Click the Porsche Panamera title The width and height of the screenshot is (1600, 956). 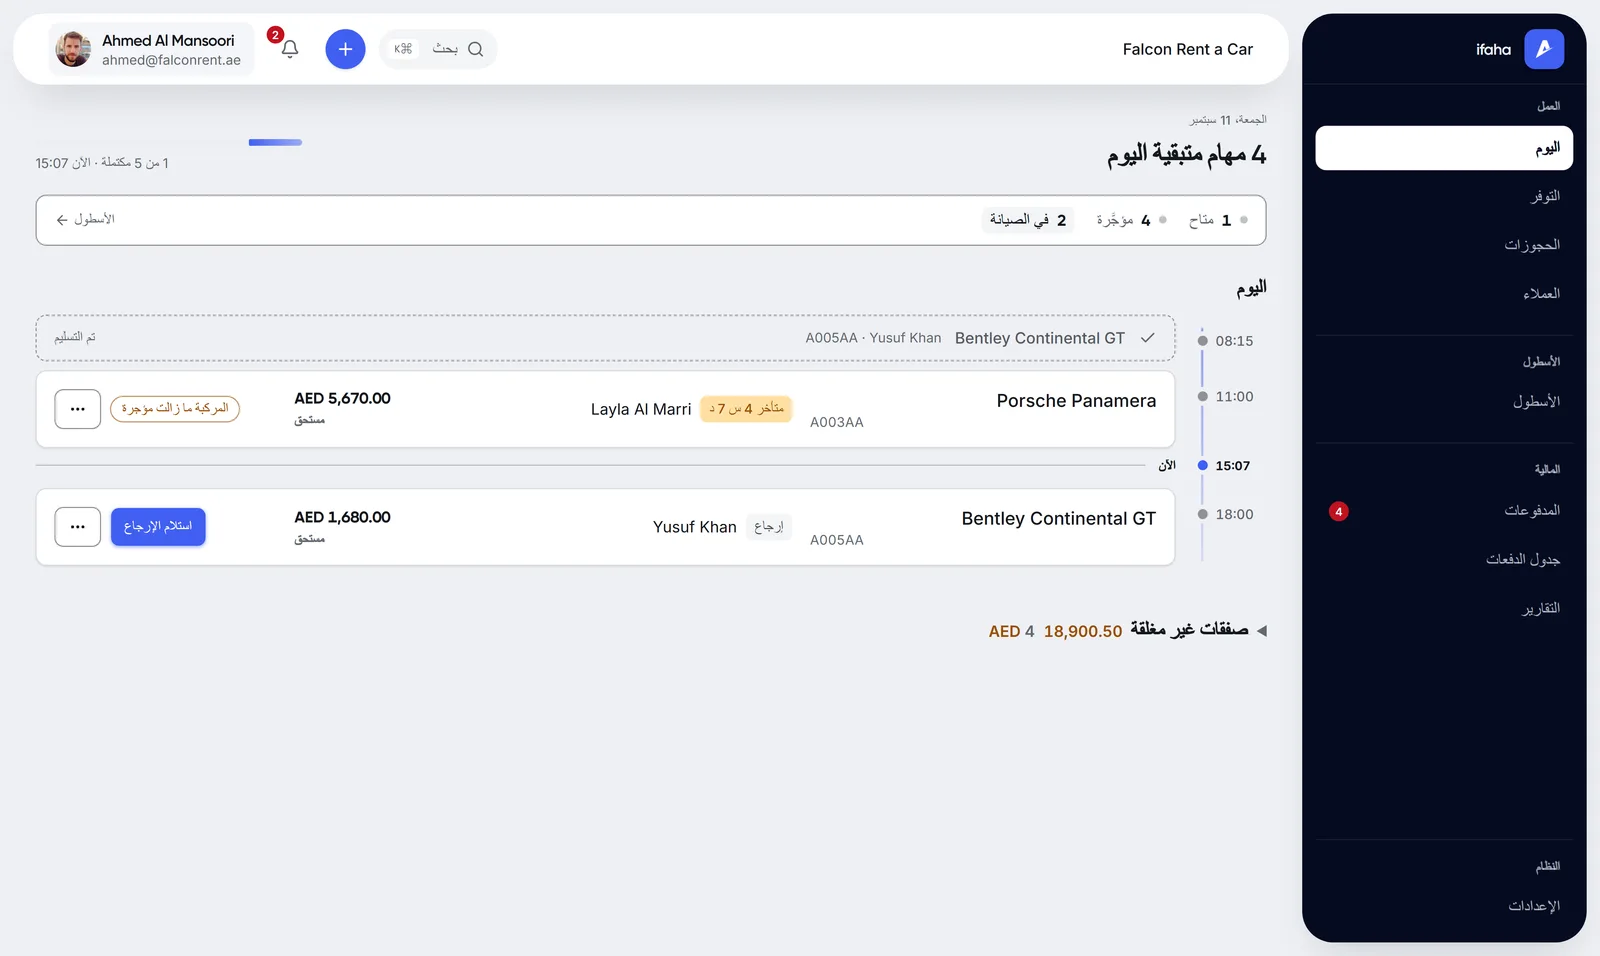(1076, 401)
